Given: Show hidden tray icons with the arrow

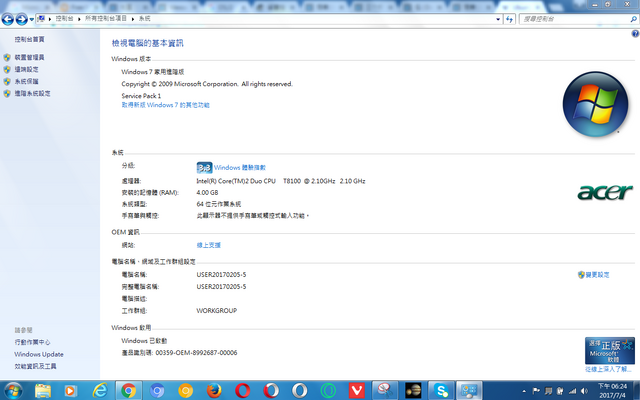Looking at the screenshot, I should click(524, 391).
